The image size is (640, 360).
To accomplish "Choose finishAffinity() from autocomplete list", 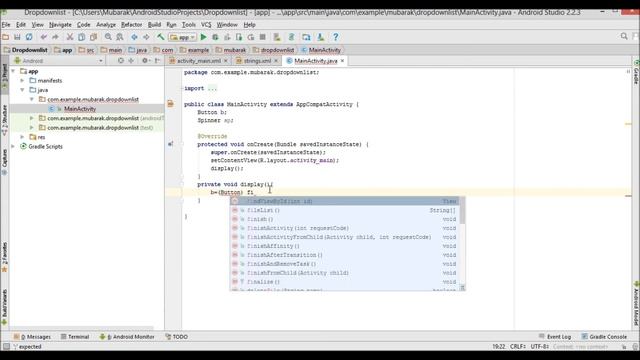I will (345, 246).
